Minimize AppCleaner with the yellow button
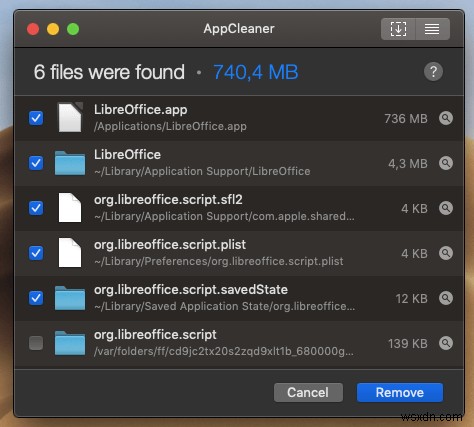 coord(53,29)
